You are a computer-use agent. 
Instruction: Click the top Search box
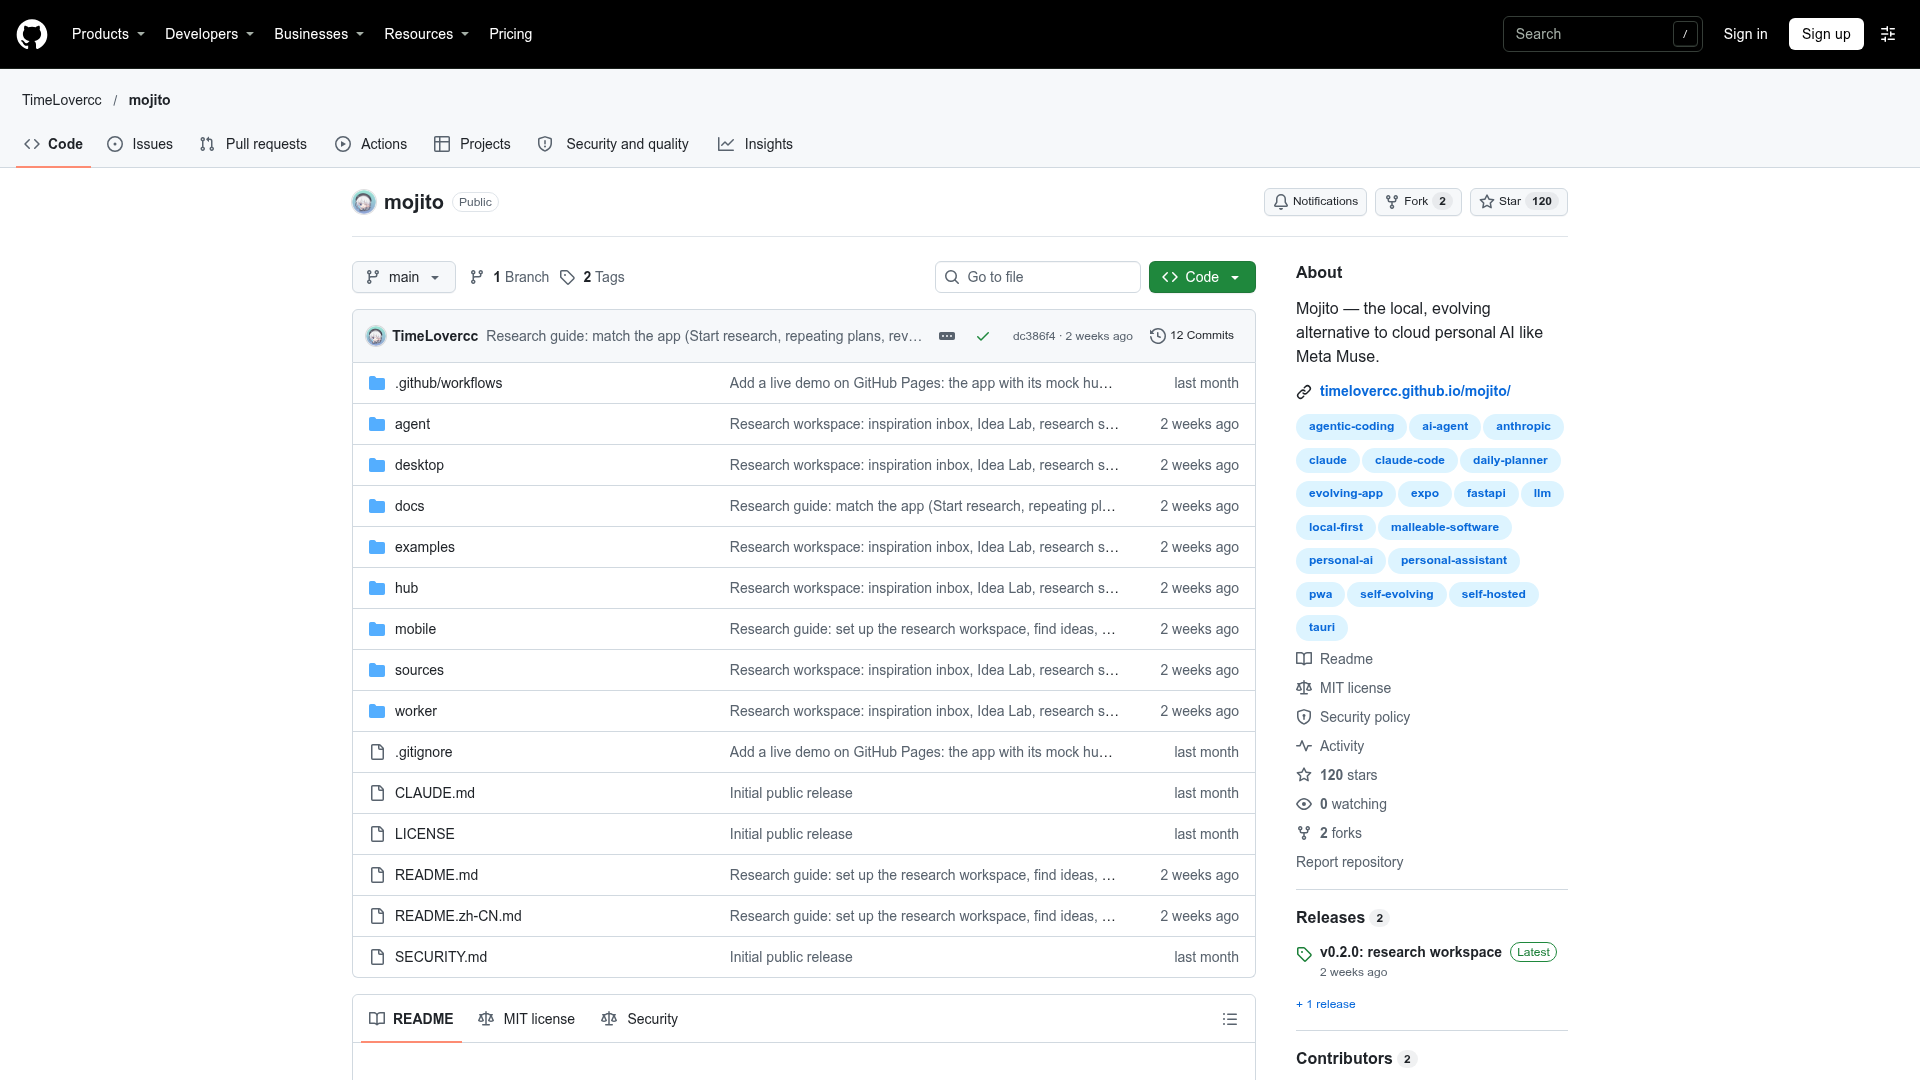[1602, 34]
